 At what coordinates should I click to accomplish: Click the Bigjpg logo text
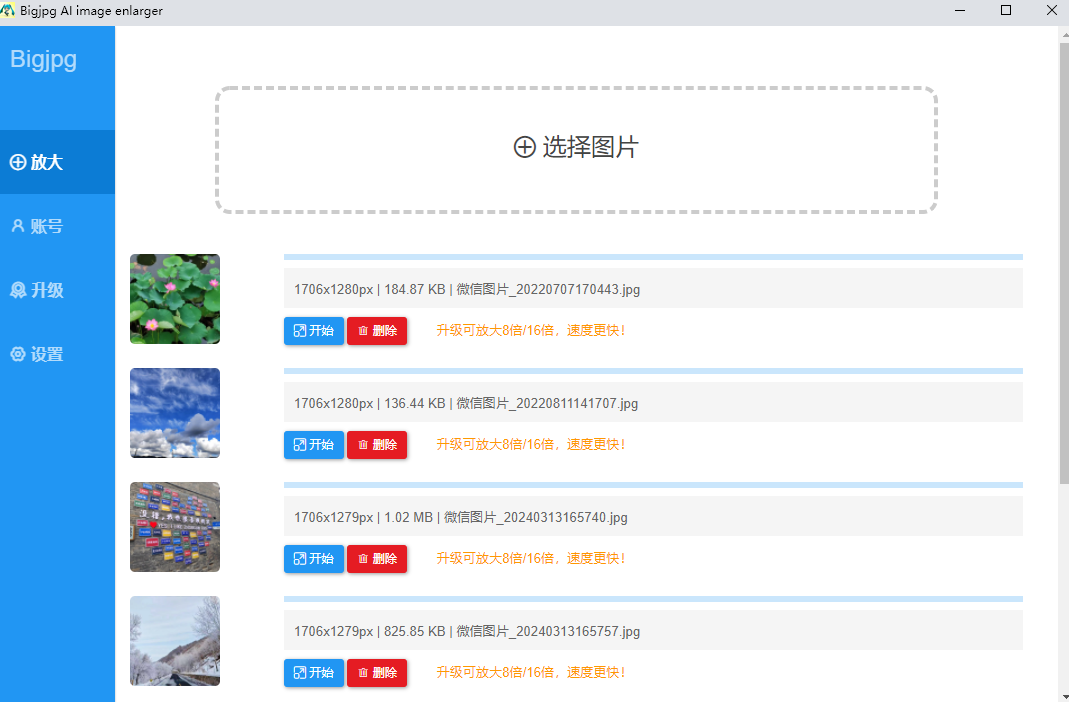[x=43, y=60]
